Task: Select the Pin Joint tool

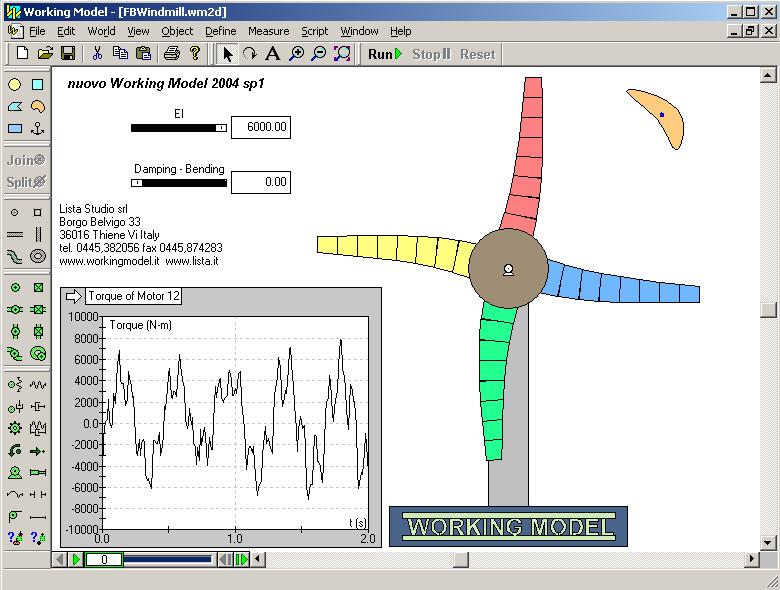Action: (15, 288)
